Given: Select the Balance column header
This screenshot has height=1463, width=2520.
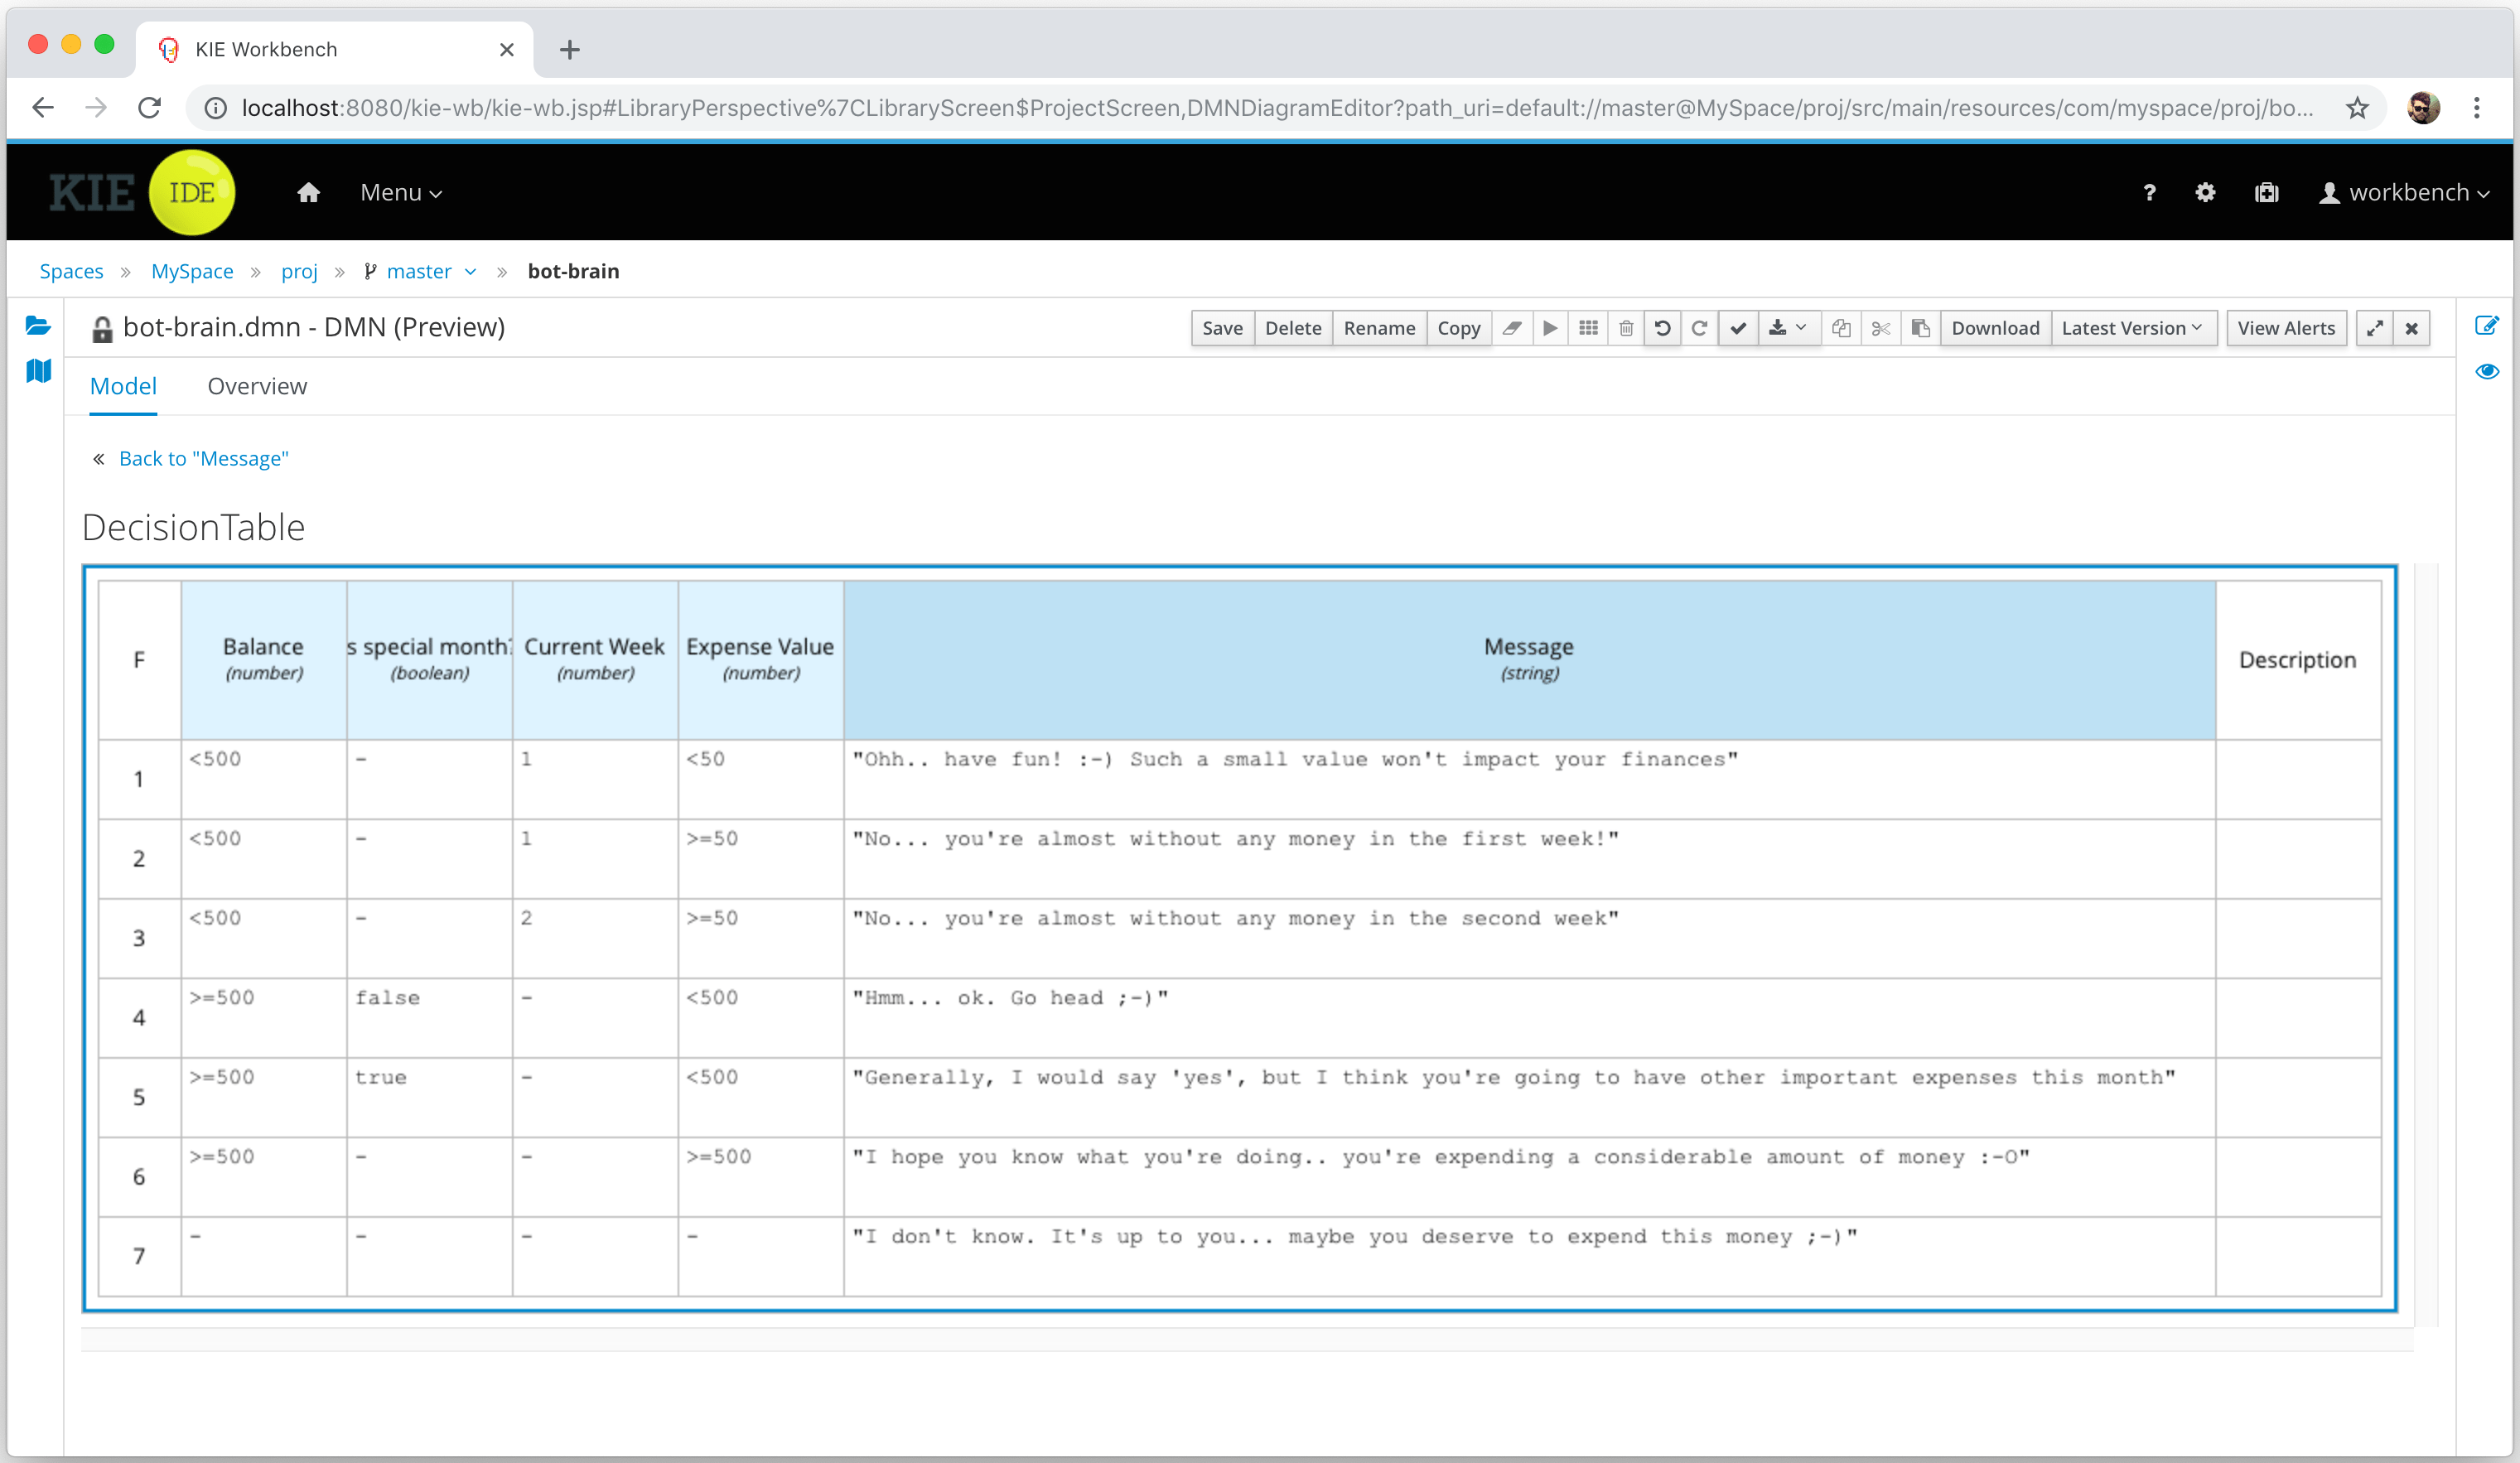Looking at the screenshot, I should 264,660.
